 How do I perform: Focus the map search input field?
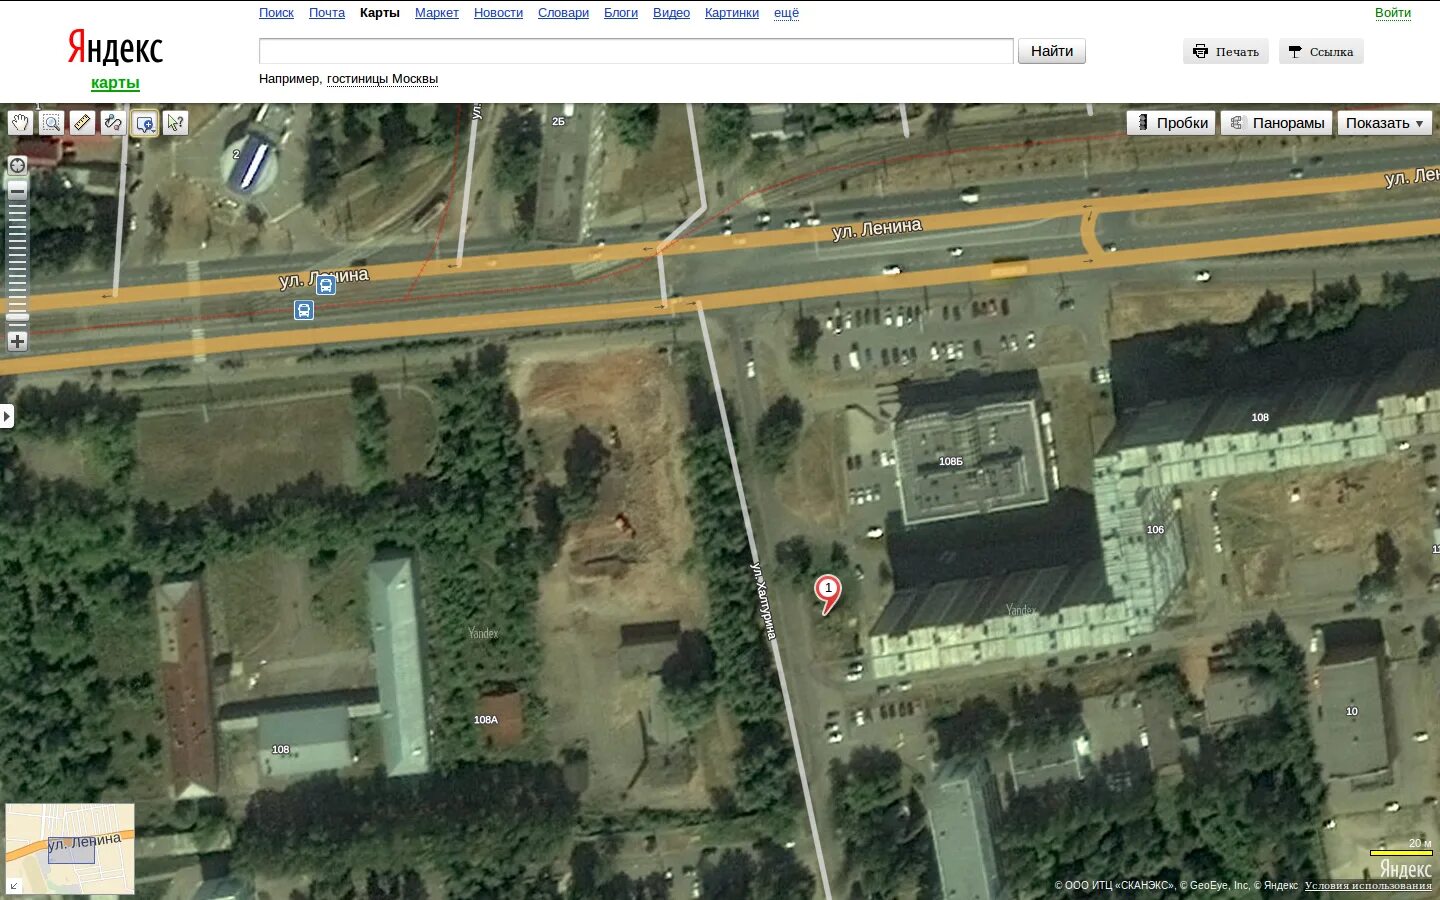click(636, 51)
